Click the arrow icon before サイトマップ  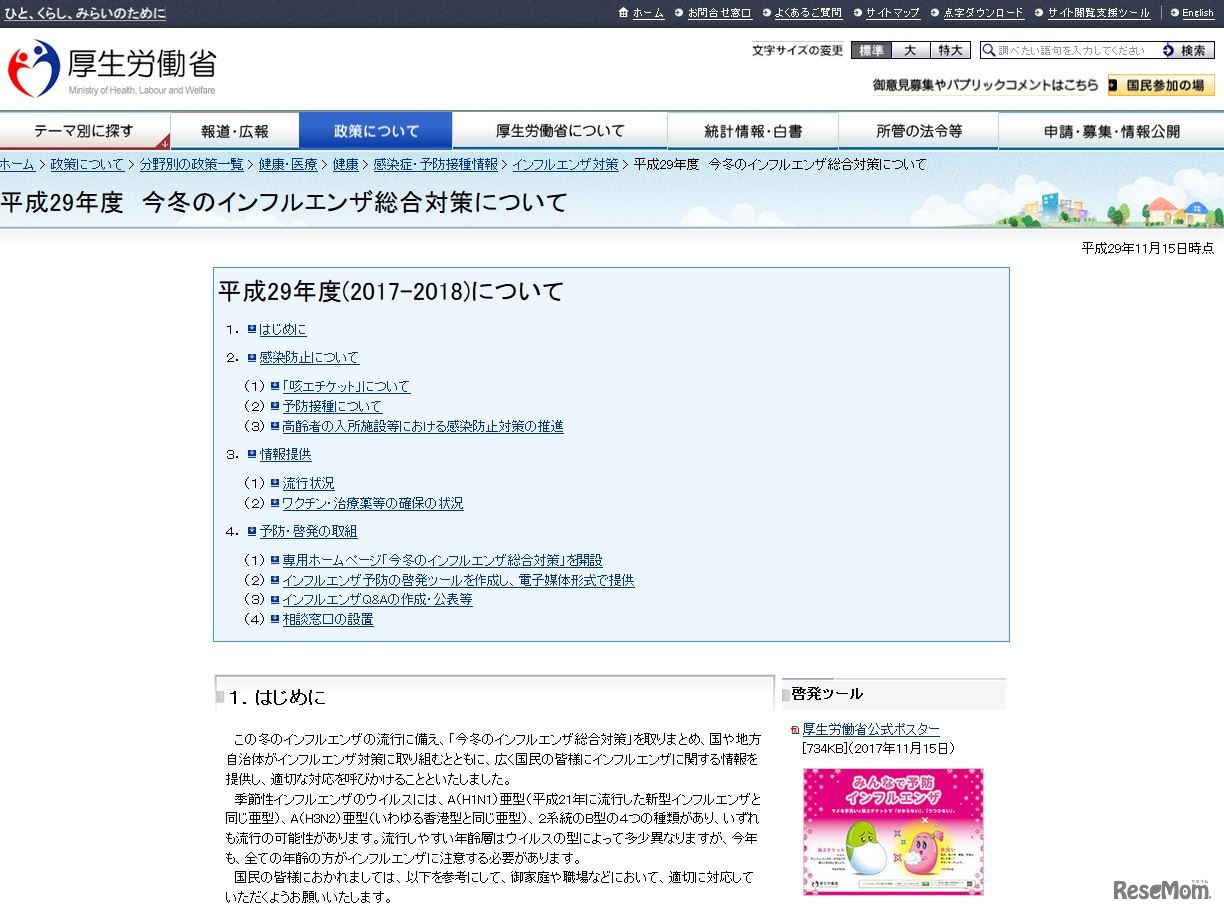858,13
